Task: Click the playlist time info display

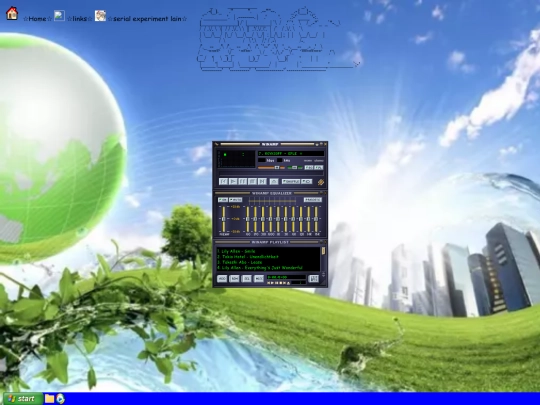Action: point(287,277)
